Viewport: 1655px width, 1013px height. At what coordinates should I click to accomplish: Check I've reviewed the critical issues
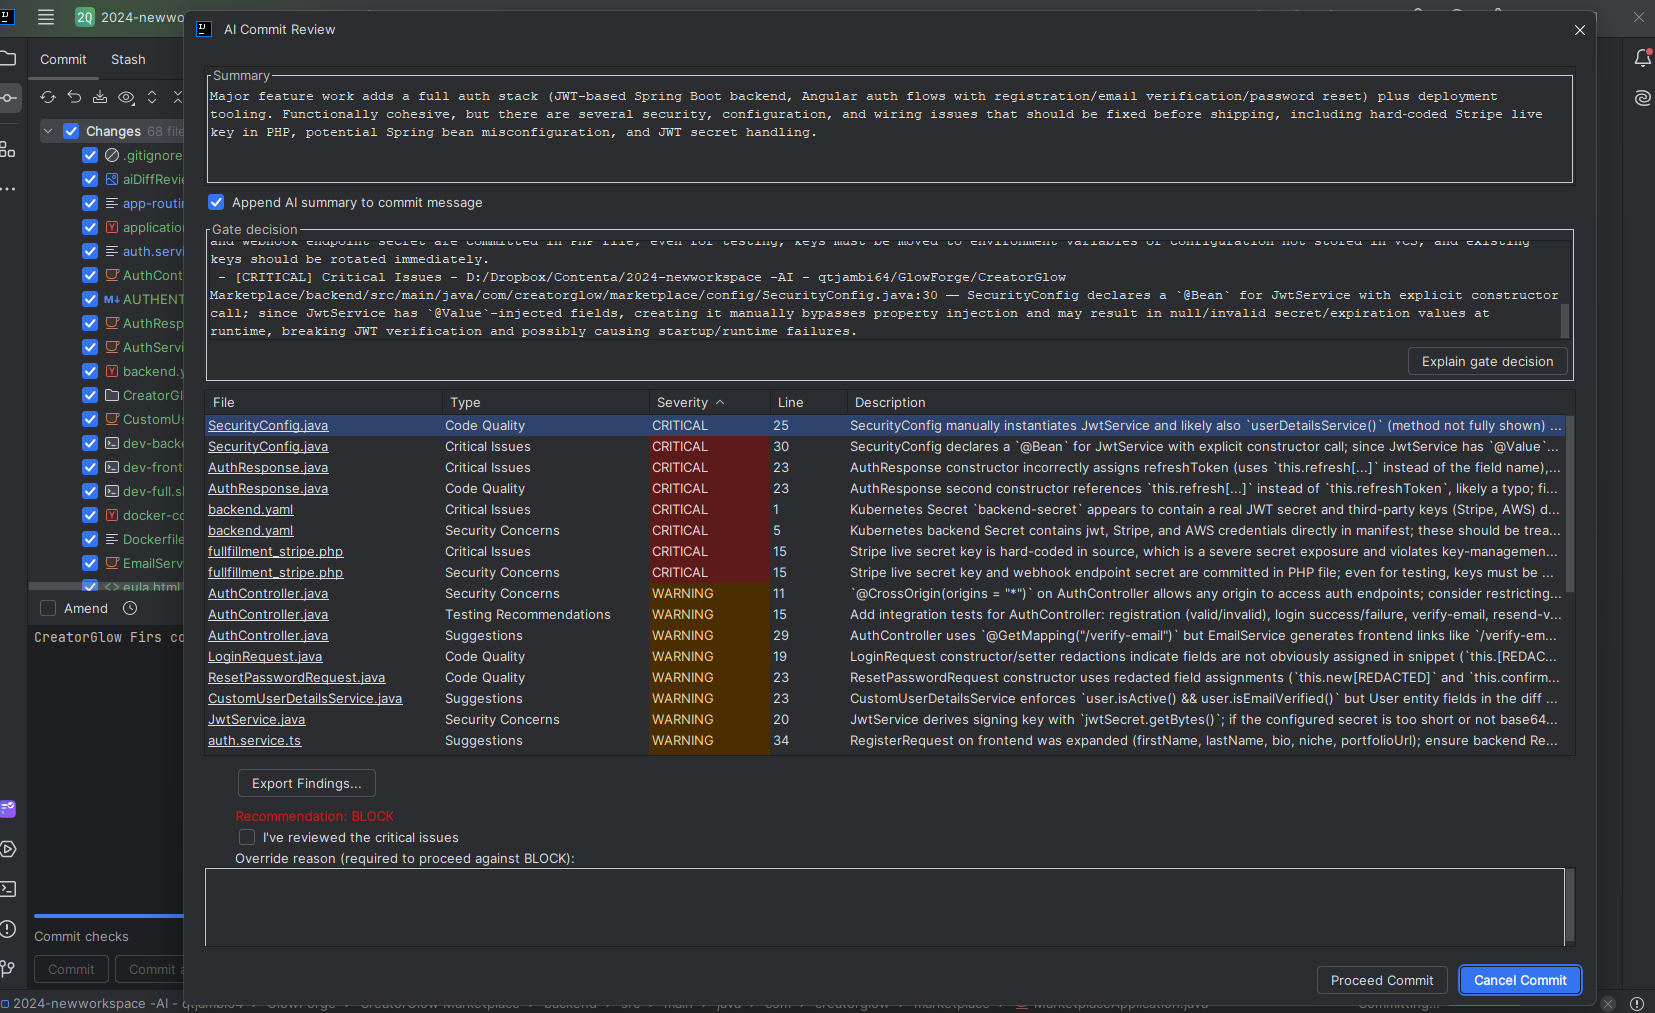click(246, 836)
